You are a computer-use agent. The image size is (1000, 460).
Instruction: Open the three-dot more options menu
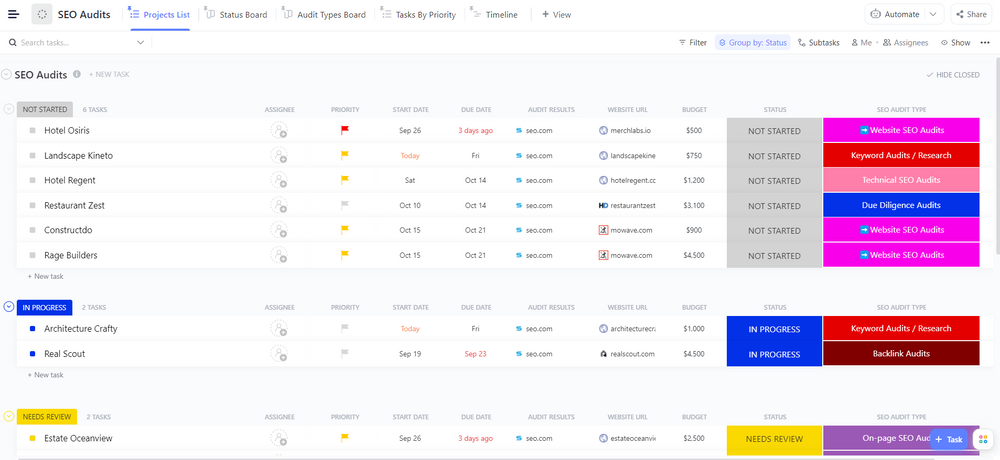[x=985, y=43]
